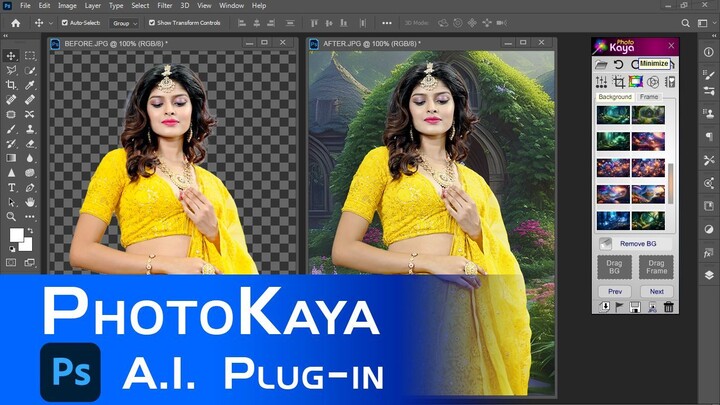Select the Move tool in toolbar

point(11,56)
